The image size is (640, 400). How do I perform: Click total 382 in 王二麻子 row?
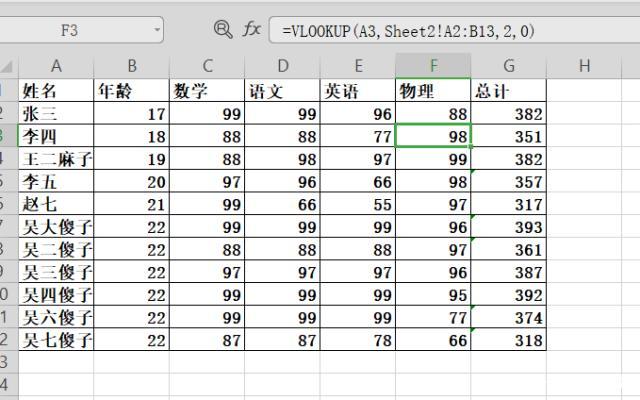pyautogui.click(x=509, y=158)
